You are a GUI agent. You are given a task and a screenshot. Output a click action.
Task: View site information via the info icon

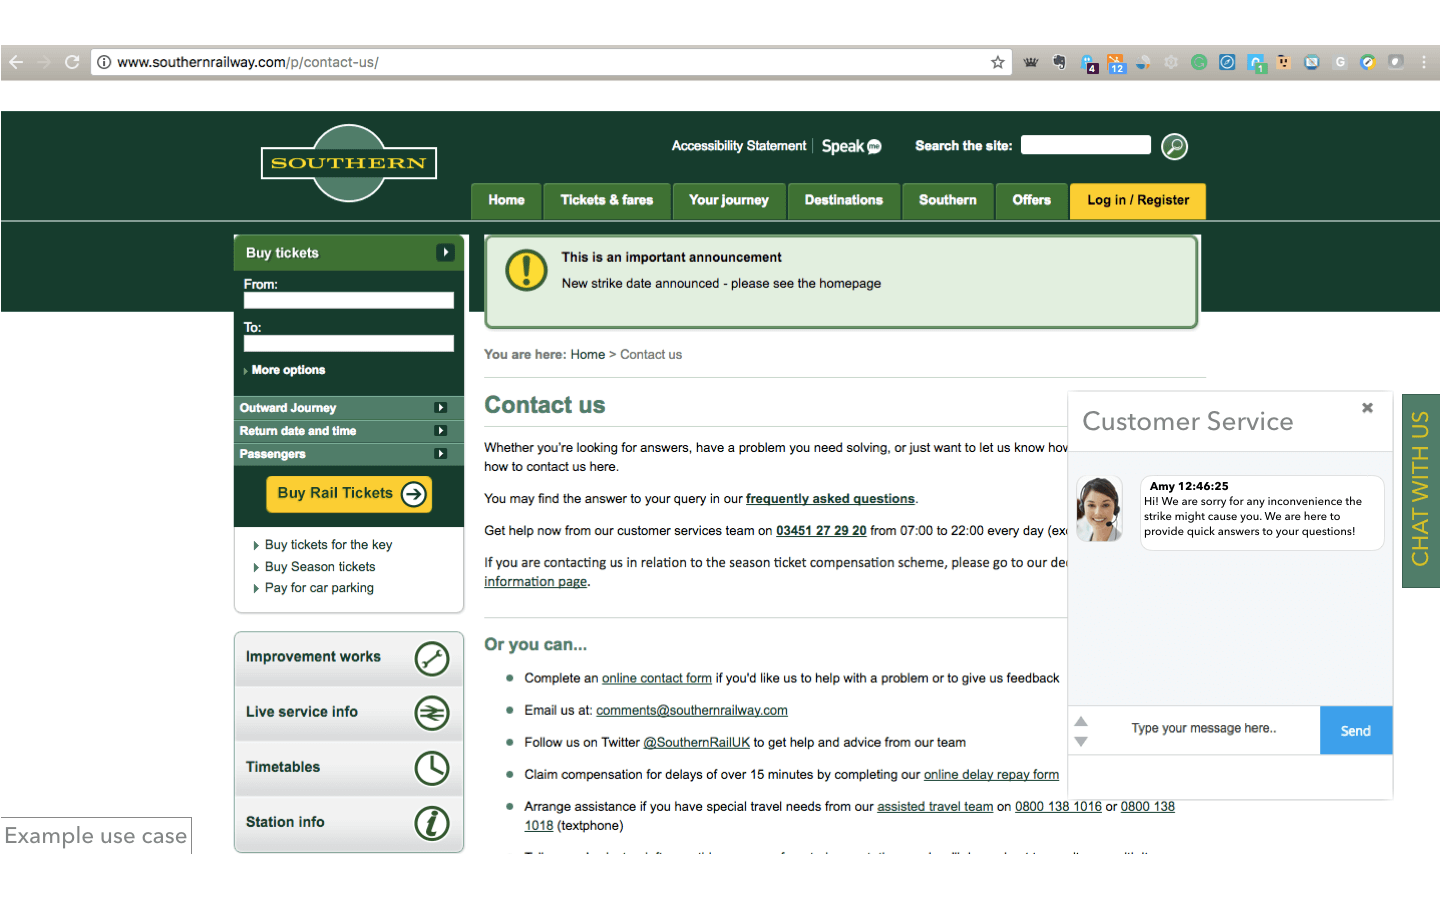tap(104, 62)
